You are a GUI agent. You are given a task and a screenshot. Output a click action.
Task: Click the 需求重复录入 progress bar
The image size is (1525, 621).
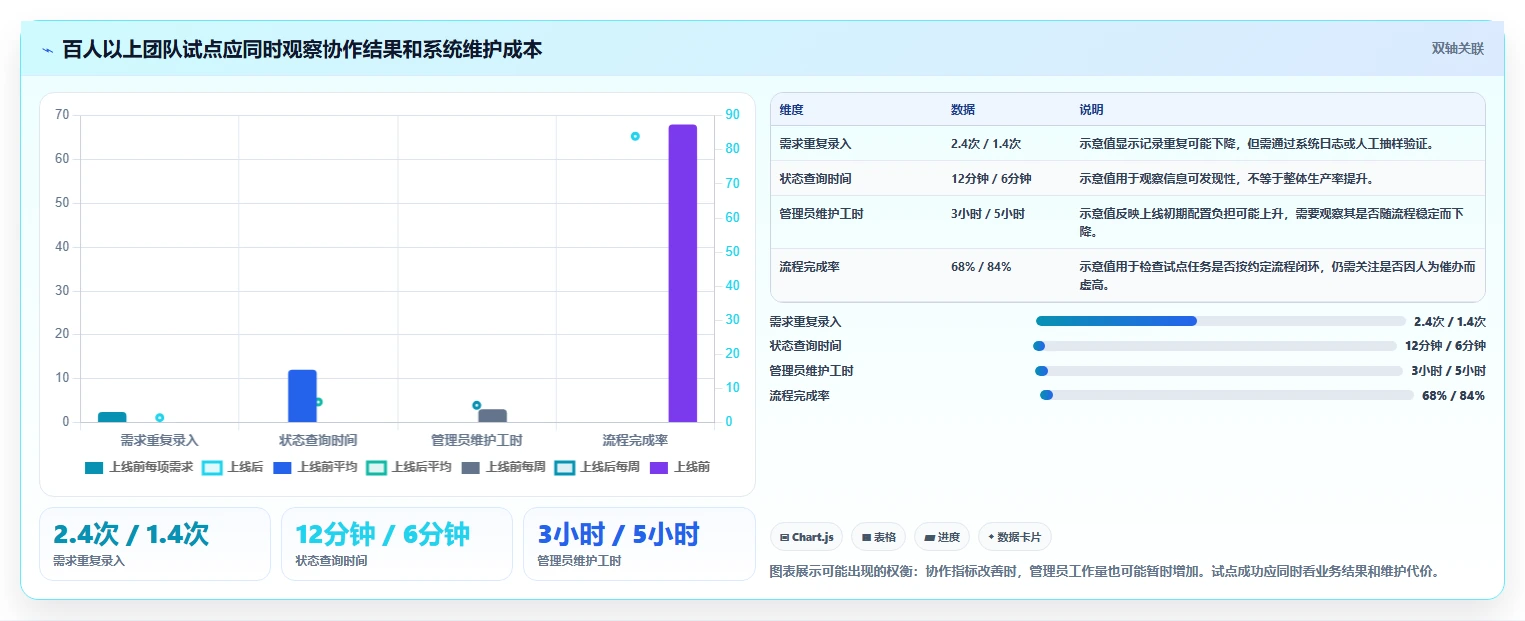[1221, 321]
